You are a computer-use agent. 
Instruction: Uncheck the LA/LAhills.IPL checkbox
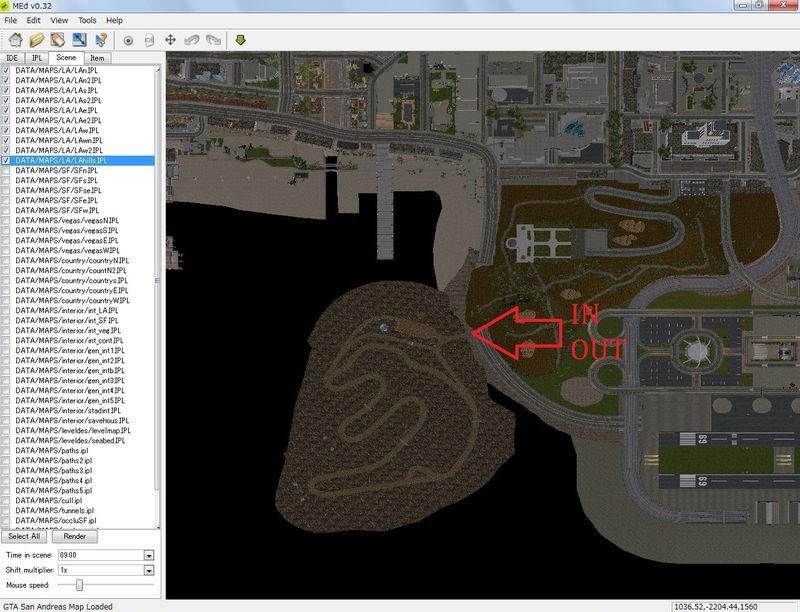point(6,161)
